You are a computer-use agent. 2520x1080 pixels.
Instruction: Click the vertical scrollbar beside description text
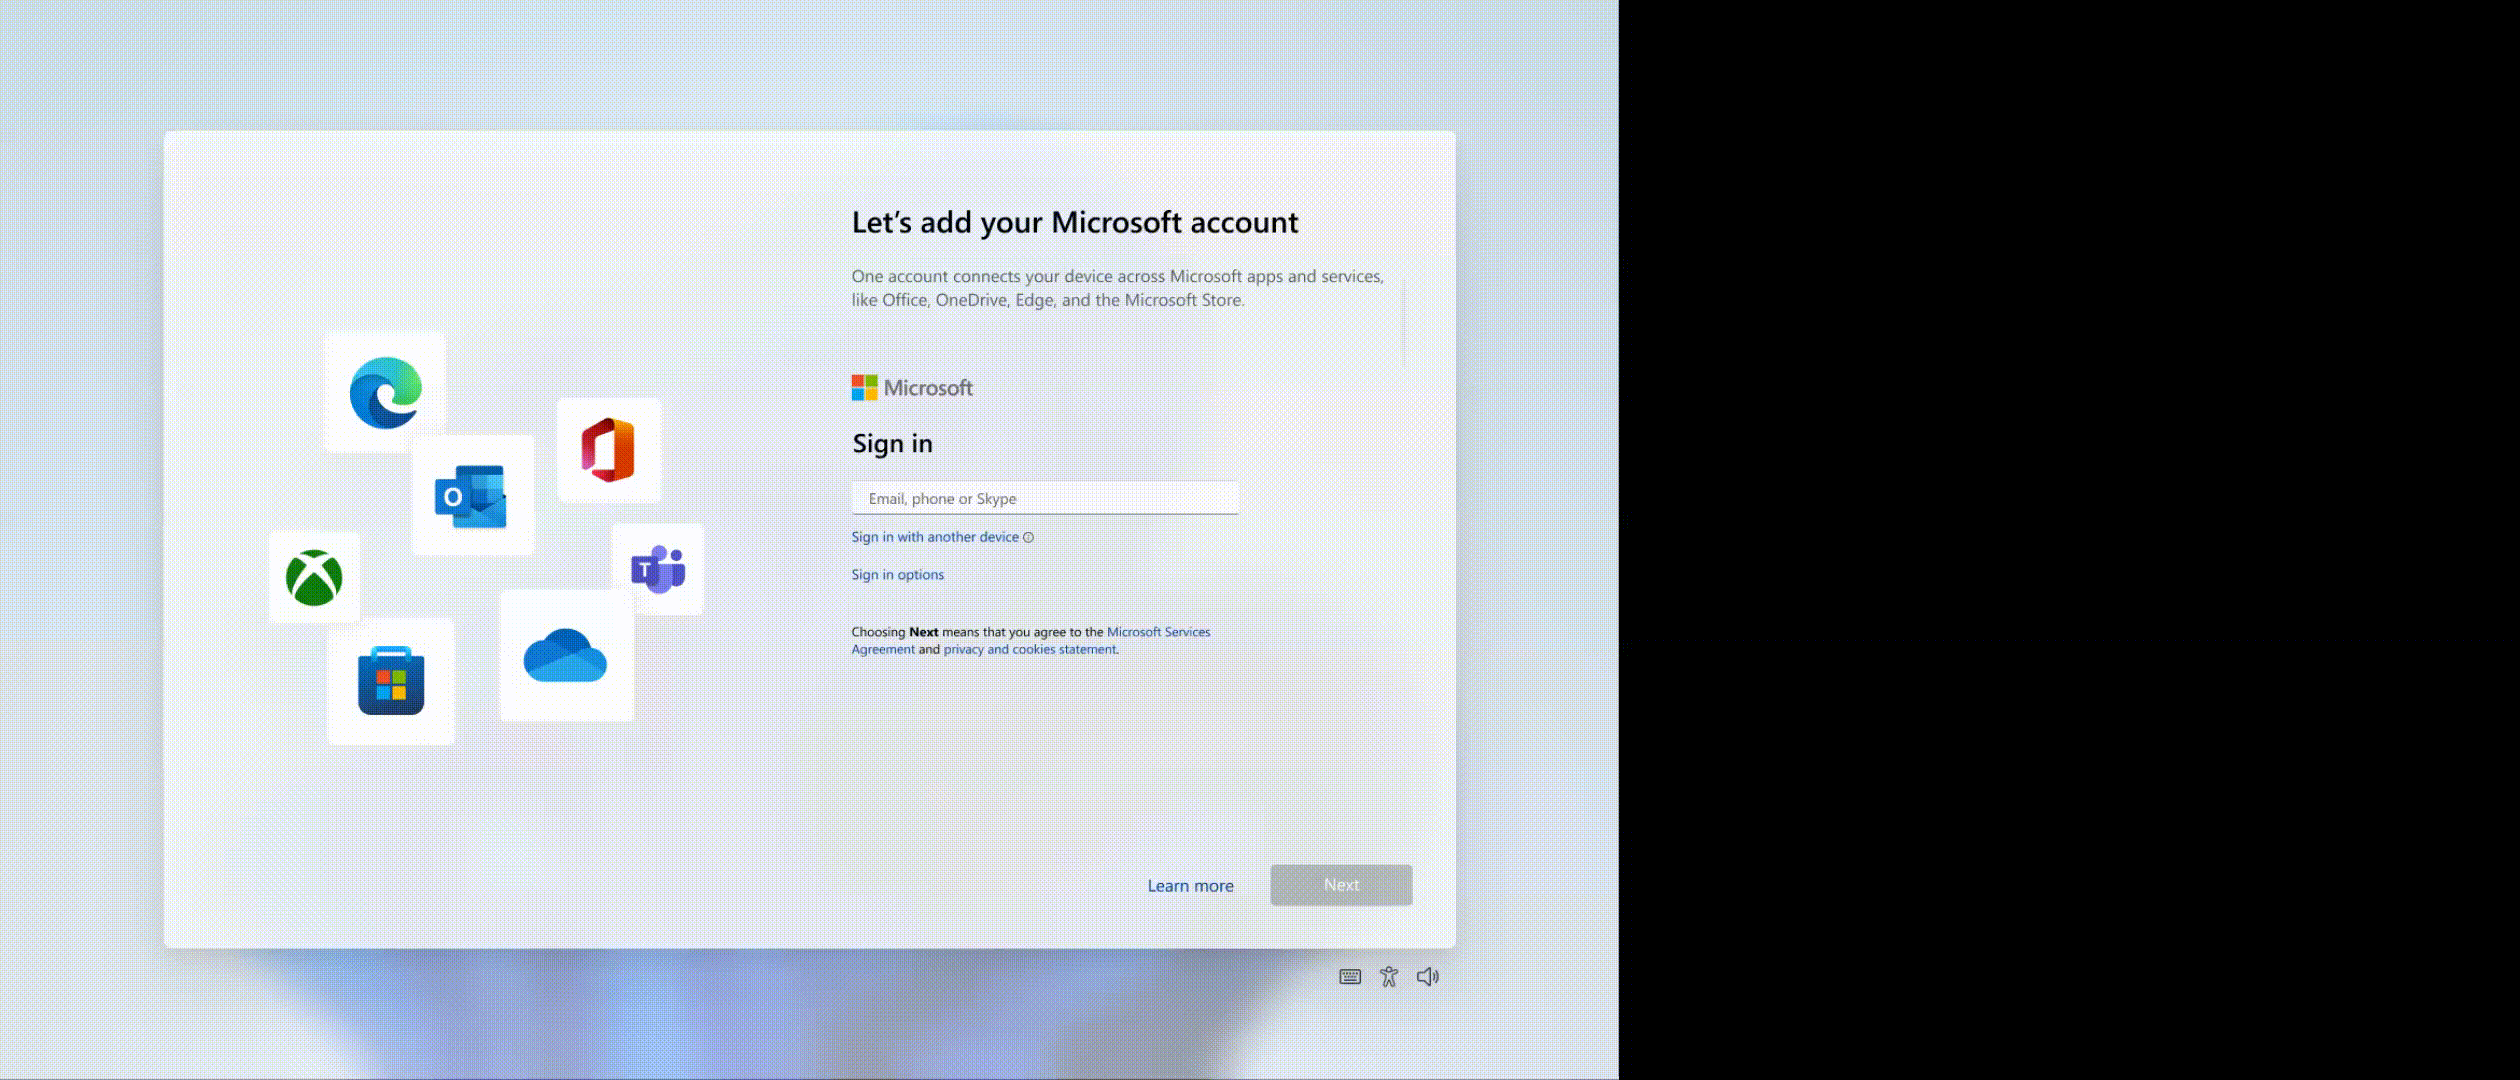coord(1404,323)
